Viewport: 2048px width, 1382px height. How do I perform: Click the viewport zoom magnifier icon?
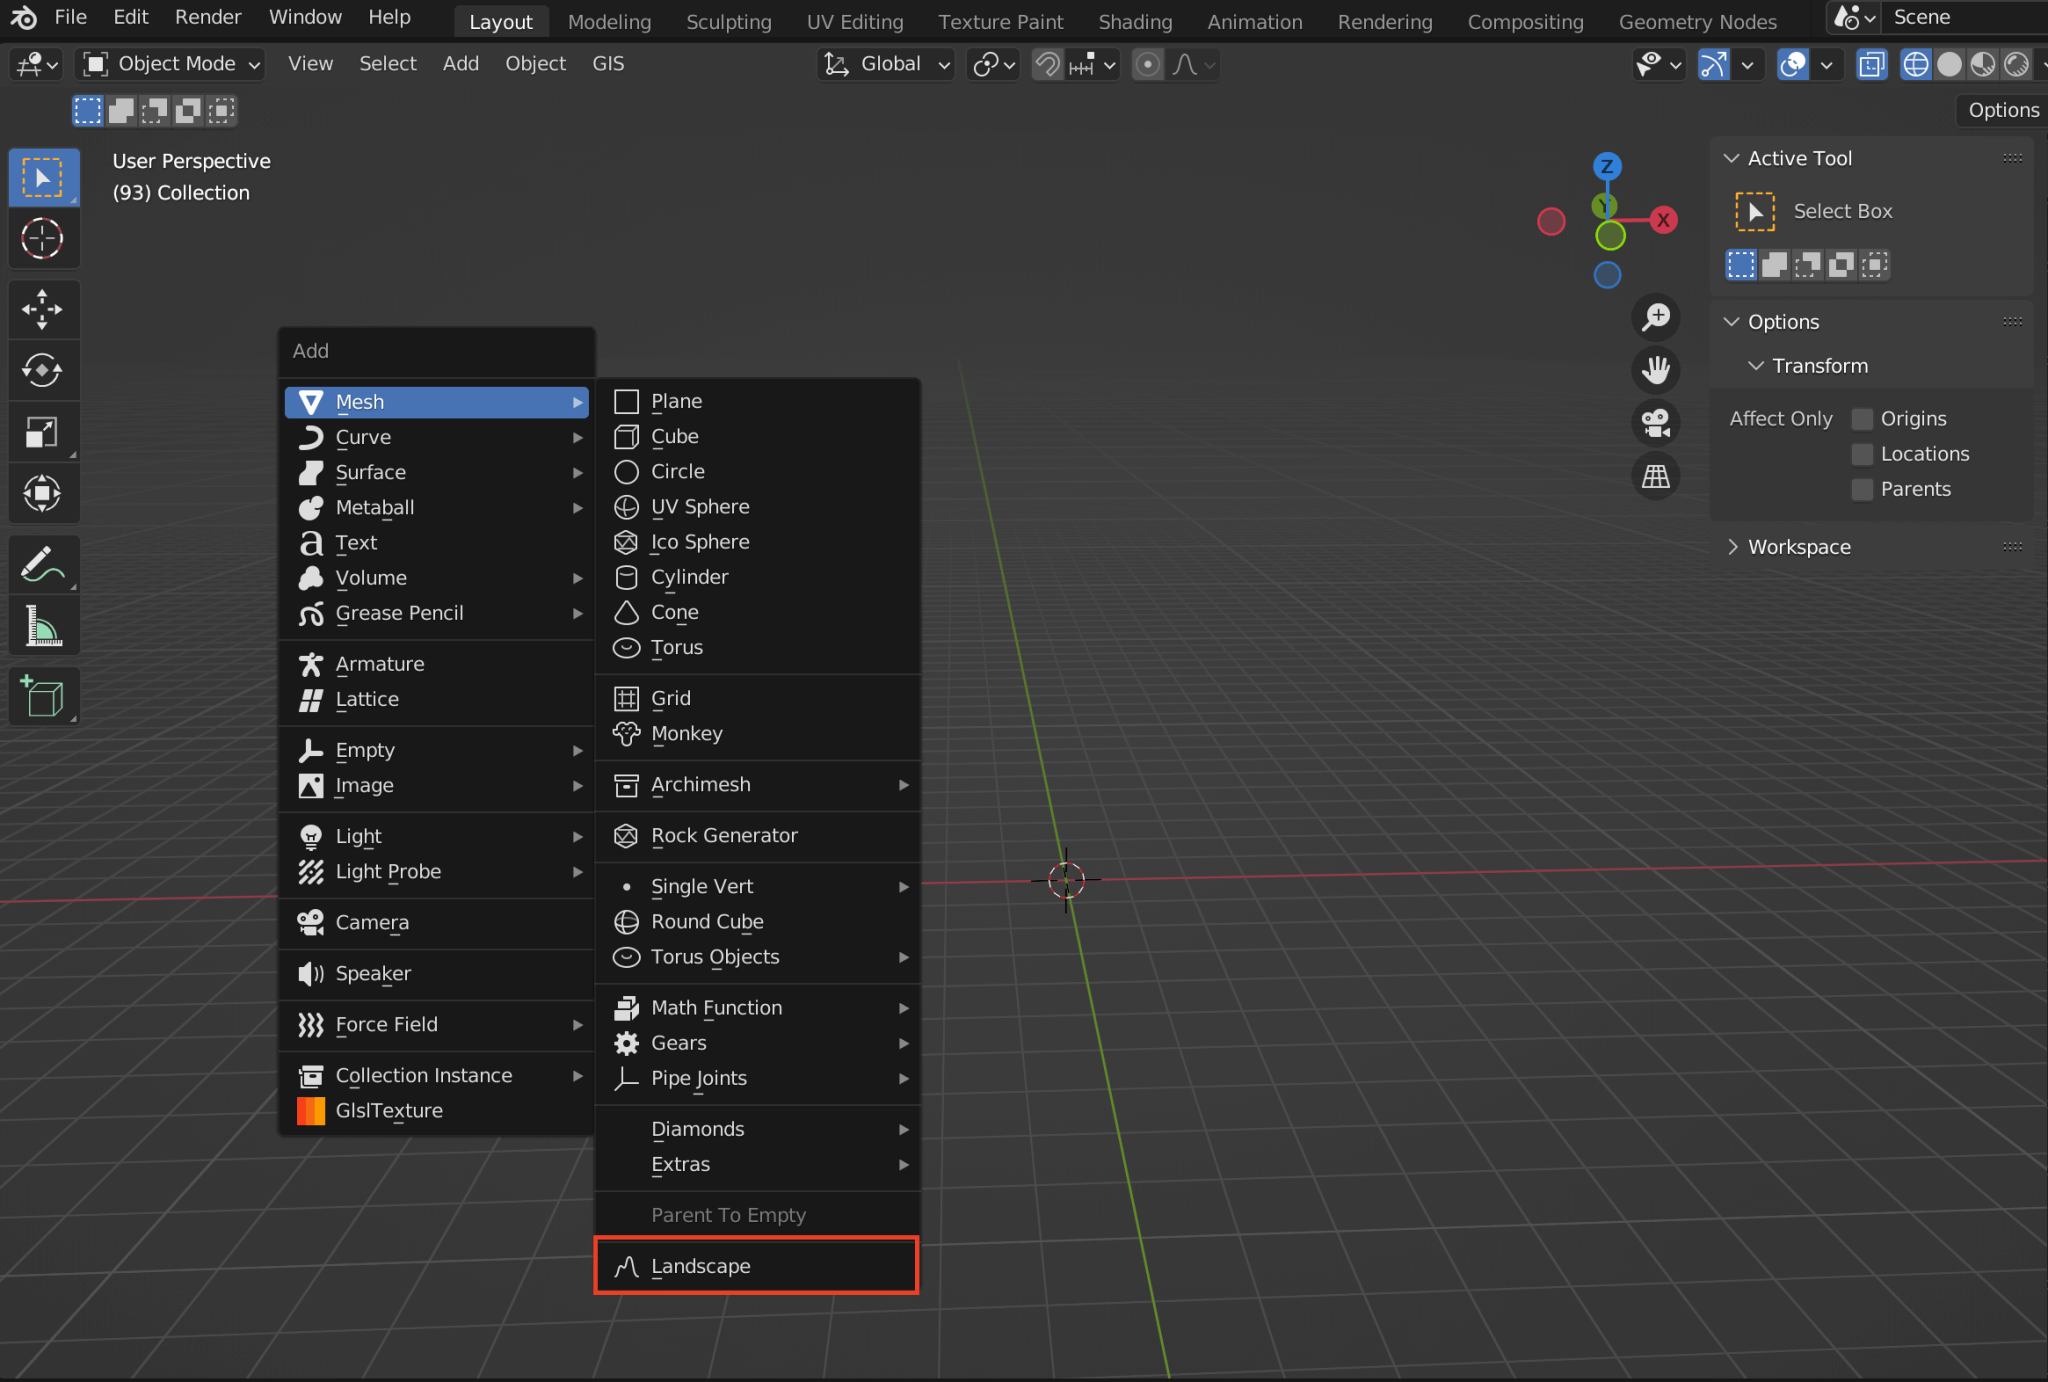coord(1656,317)
